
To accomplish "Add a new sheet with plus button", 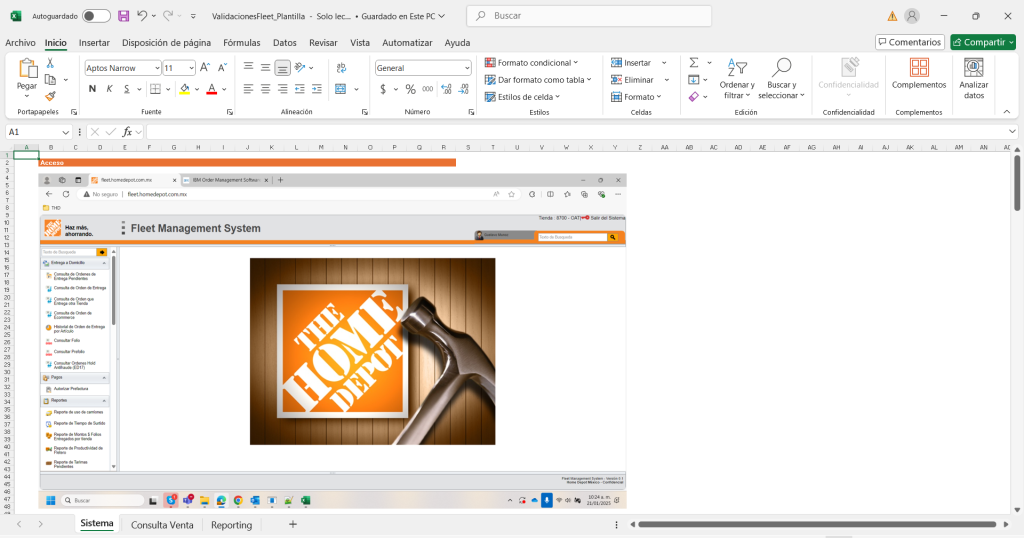I will click(293, 524).
